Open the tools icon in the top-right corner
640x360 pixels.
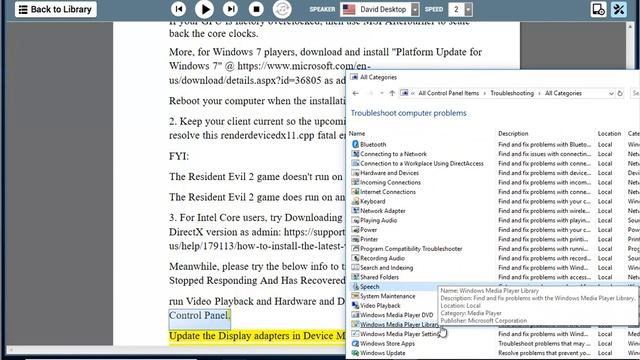click(x=619, y=9)
